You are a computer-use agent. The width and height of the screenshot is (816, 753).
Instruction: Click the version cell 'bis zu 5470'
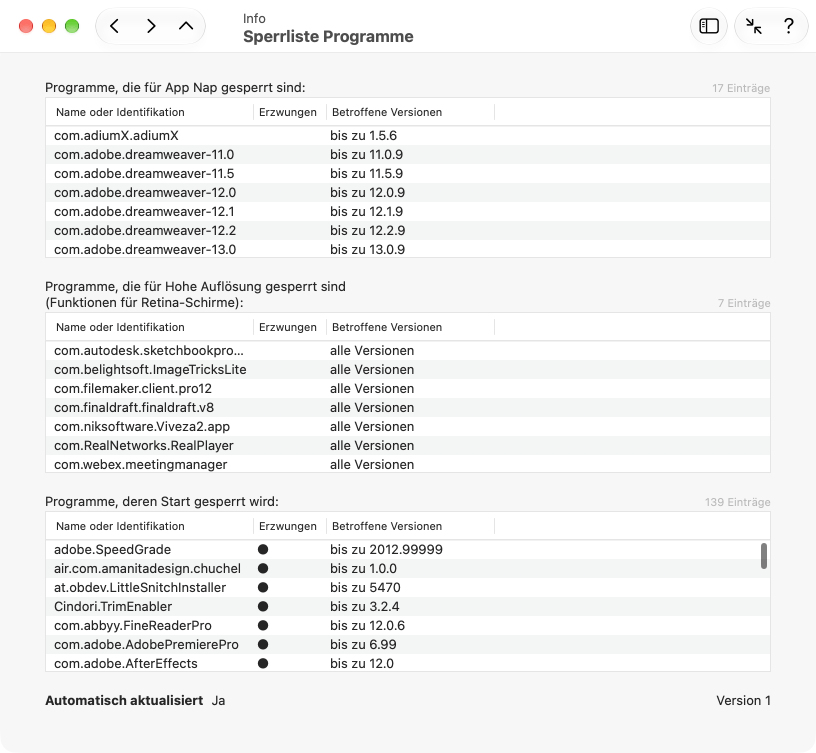pos(365,588)
